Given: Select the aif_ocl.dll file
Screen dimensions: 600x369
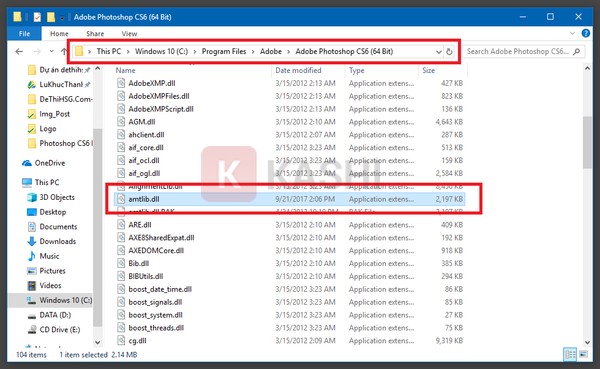Looking at the screenshot, I should (x=144, y=160).
